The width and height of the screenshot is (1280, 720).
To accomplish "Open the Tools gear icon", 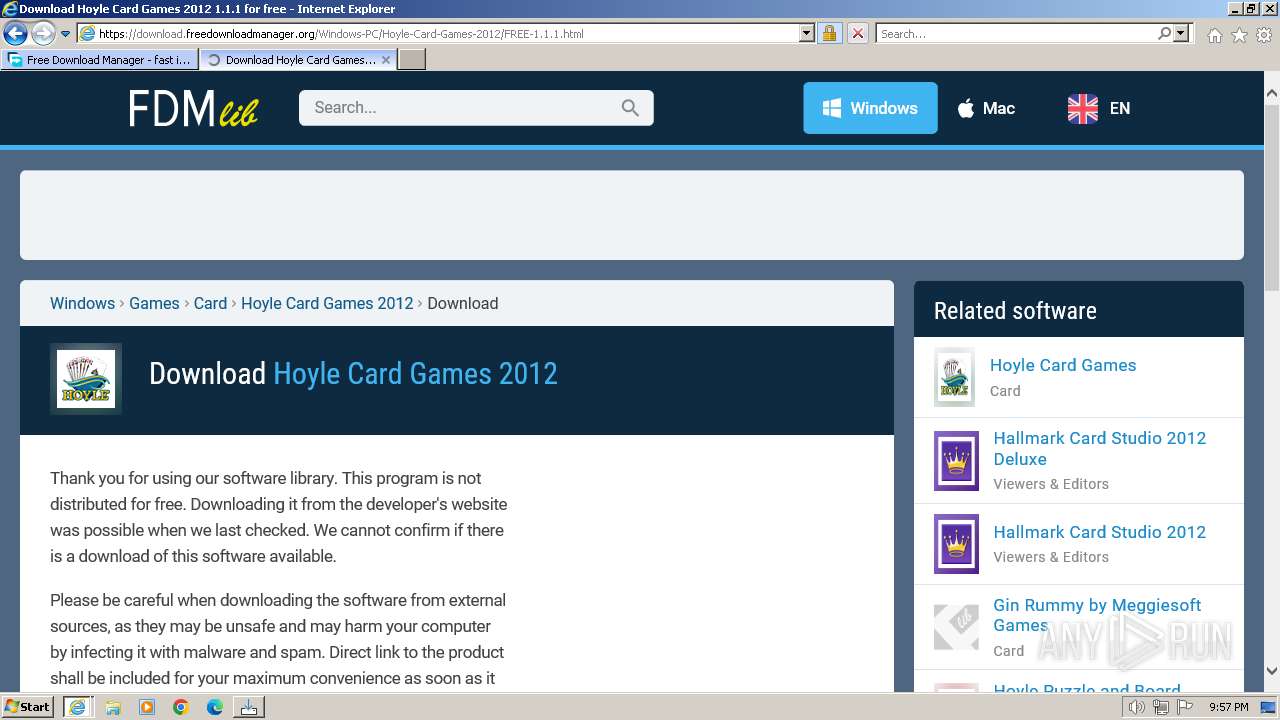I will pos(1264,35).
